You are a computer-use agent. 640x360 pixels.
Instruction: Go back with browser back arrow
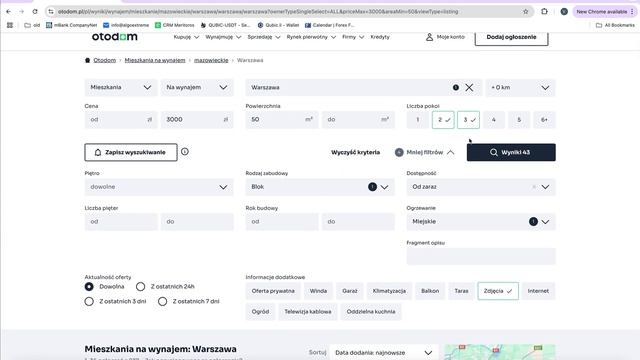(x=9, y=11)
